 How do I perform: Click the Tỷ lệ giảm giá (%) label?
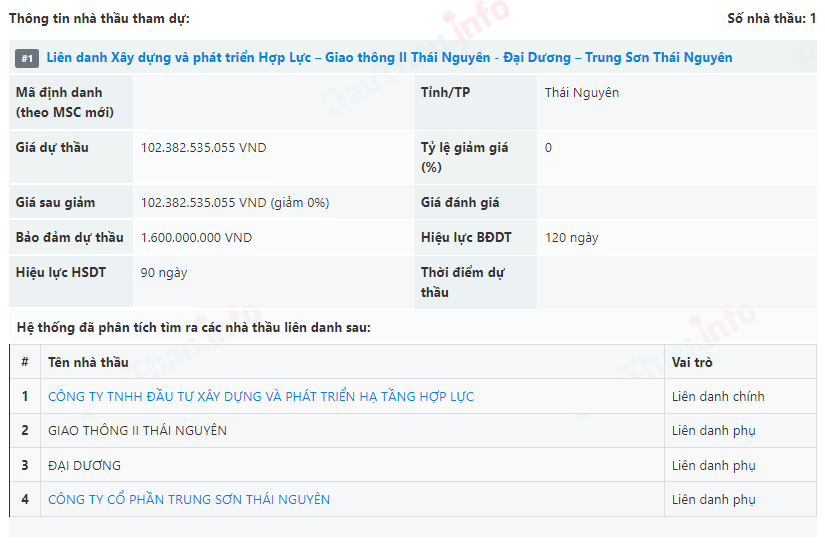464,157
